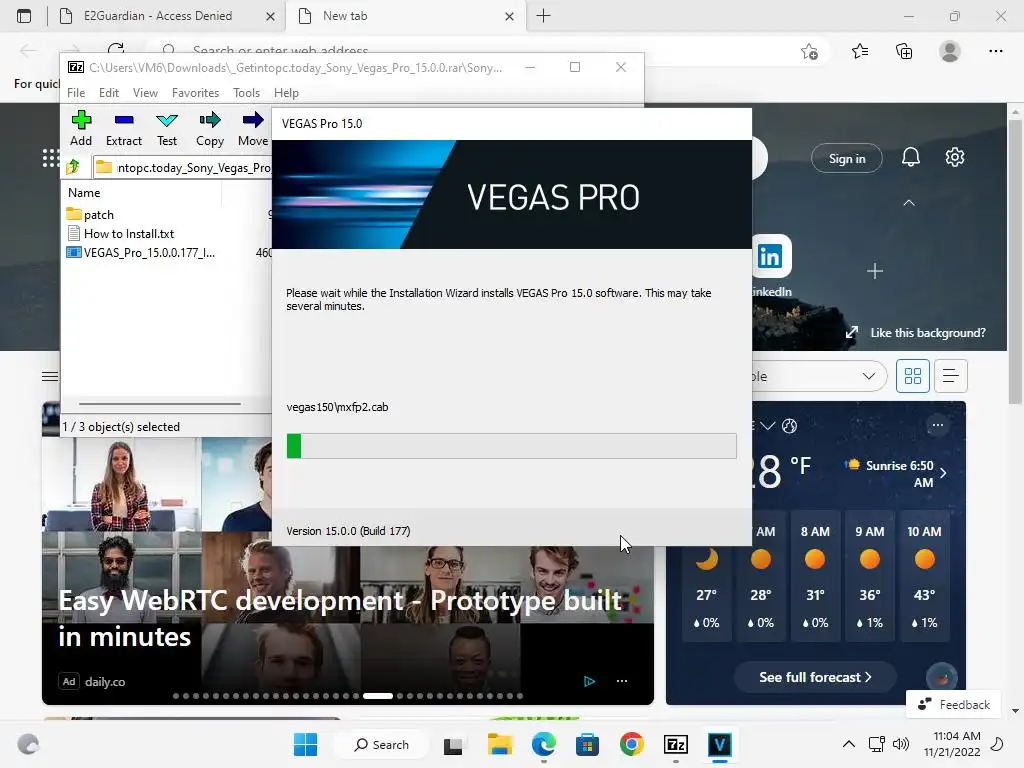Click the Windows Start button
The image size is (1024, 768).
point(305,744)
